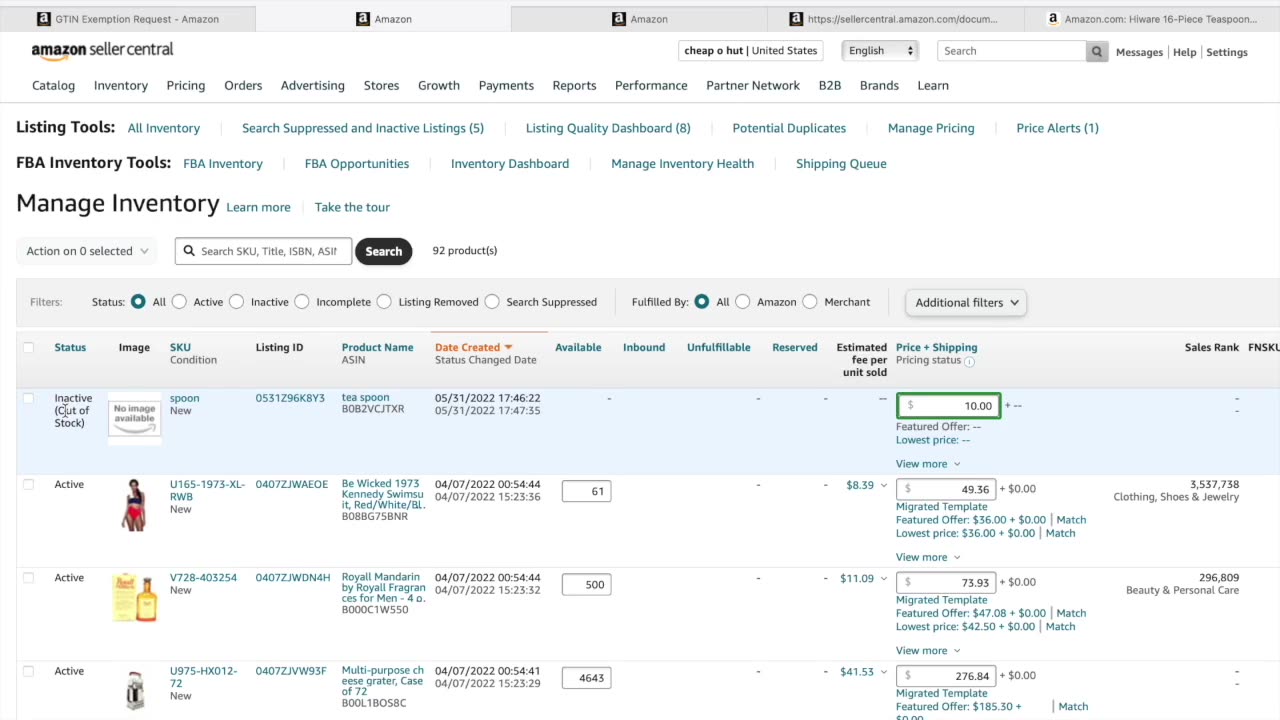
Task: Open the Royall Mandarin product thumbnail
Action: click(134, 597)
